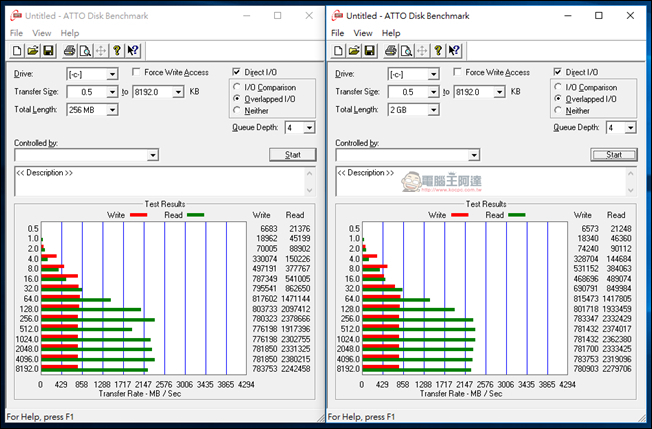
Task: Click yellow Help question icon in left window
Action: pos(117,51)
